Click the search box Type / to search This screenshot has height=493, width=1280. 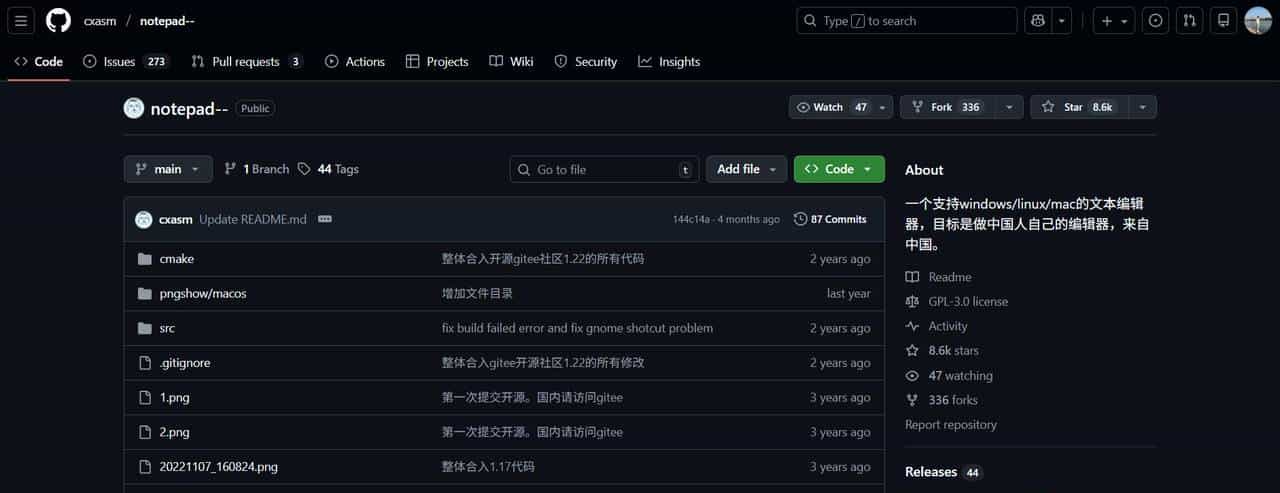coord(906,21)
